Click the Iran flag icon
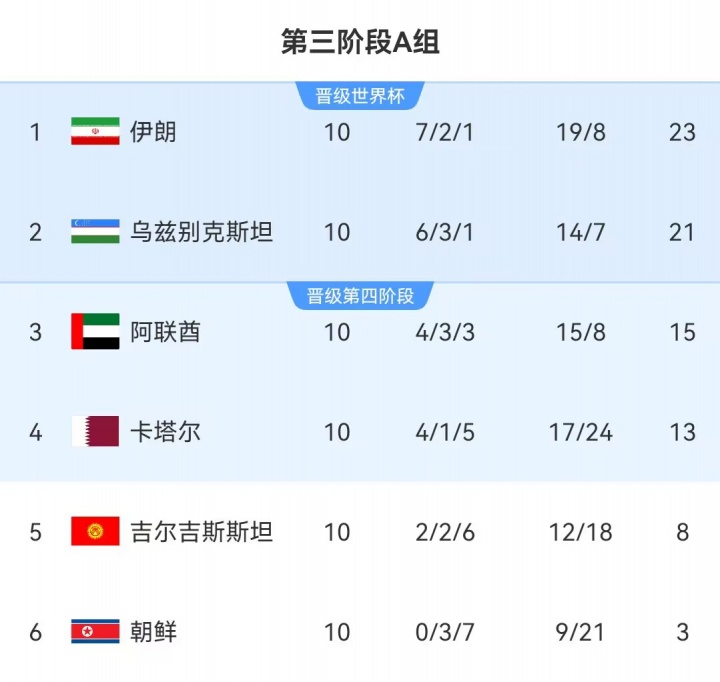Viewport: 720px width, 682px height. pyautogui.click(x=95, y=132)
